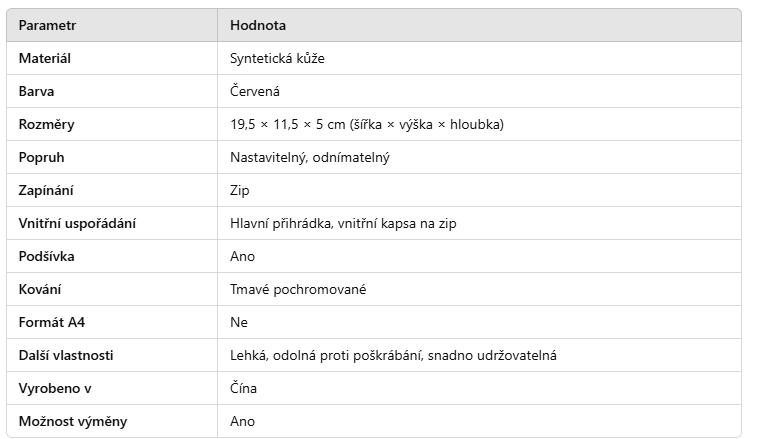Select the Tmavé pochromované value

point(298,289)
